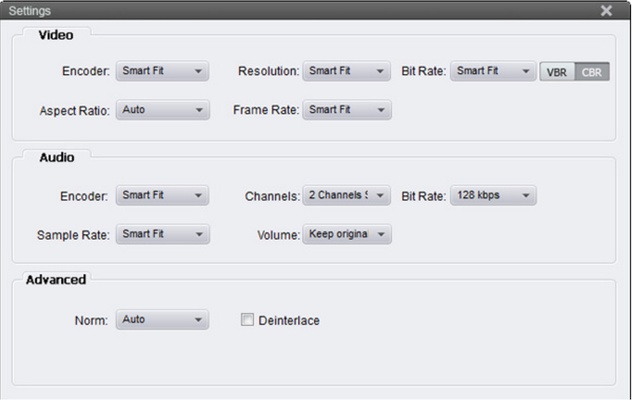Select CBR bit rate mode
This screenshot has height=400, width=633.
[592, 72]
